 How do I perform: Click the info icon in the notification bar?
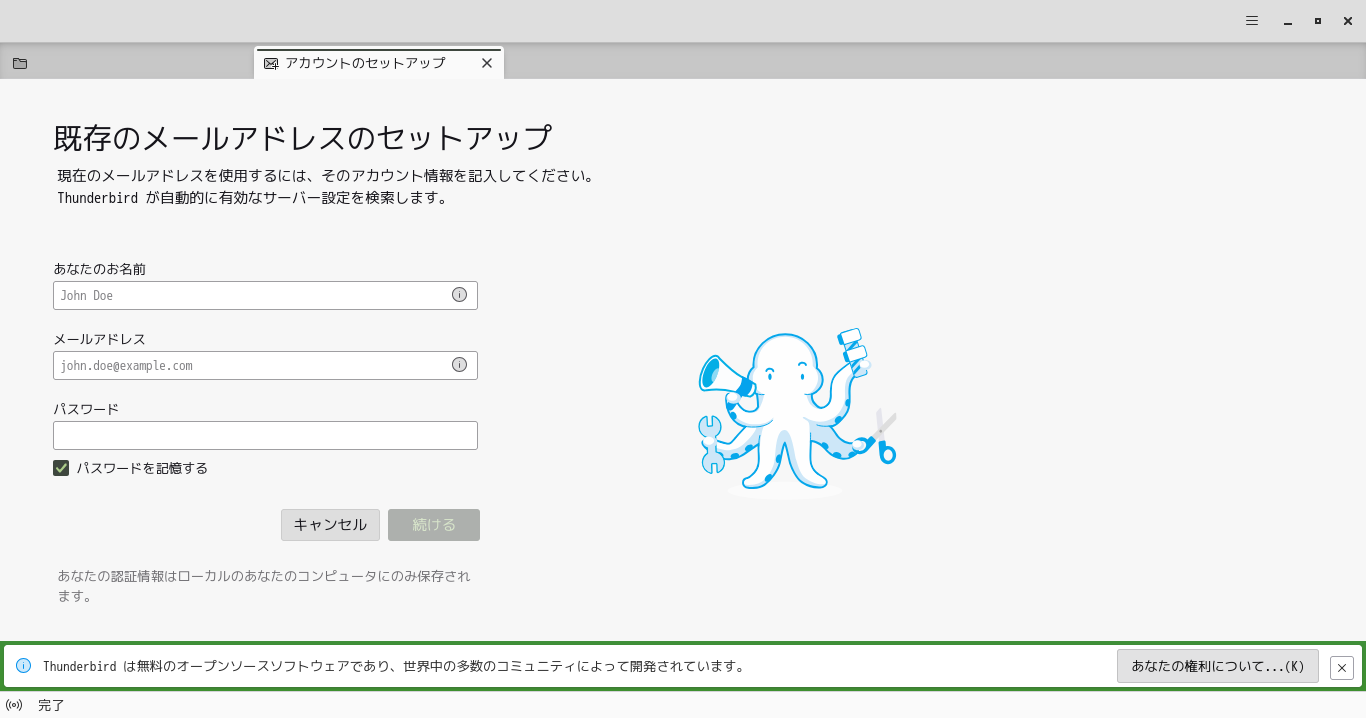click(23, 666)
